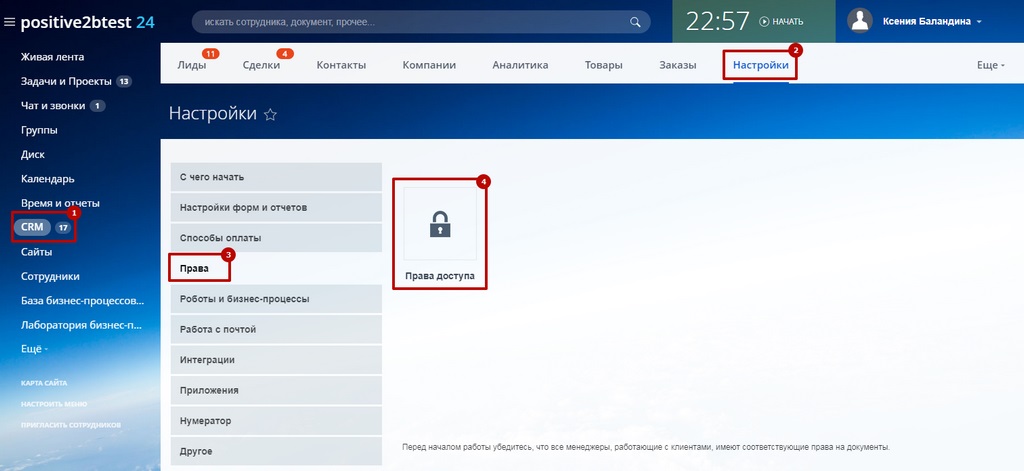Switch to Компании tab

click(429, 65)
